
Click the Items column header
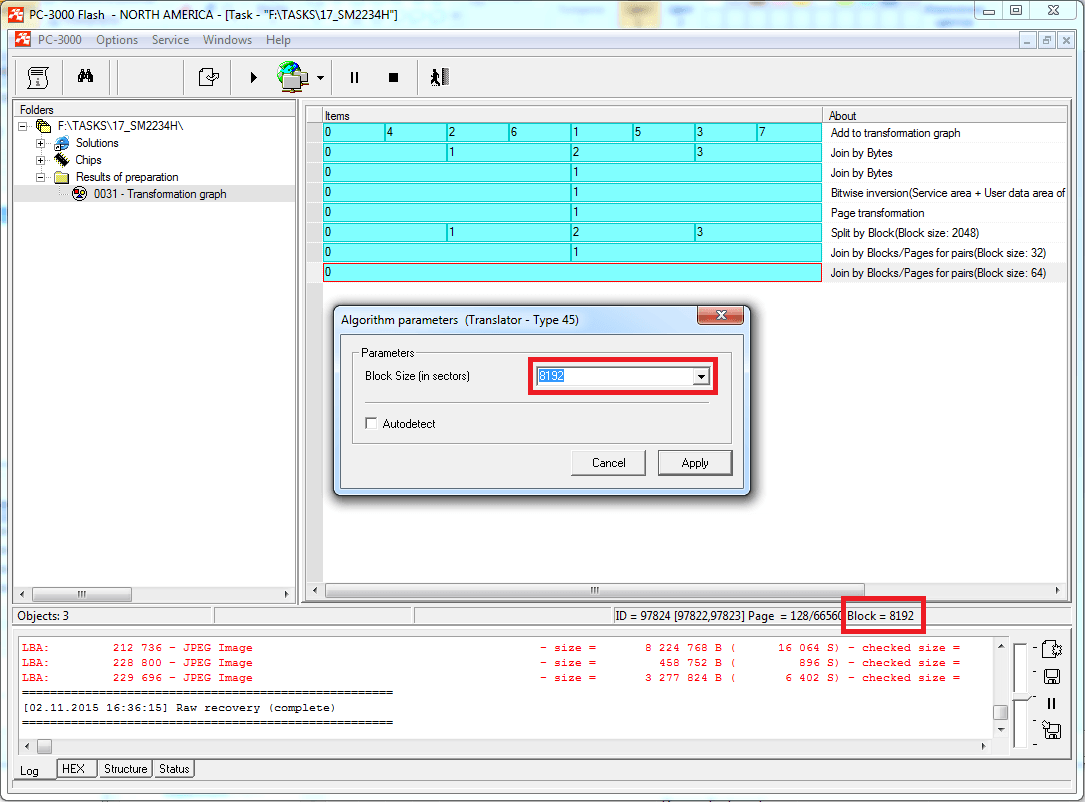[x=572, y=116]
